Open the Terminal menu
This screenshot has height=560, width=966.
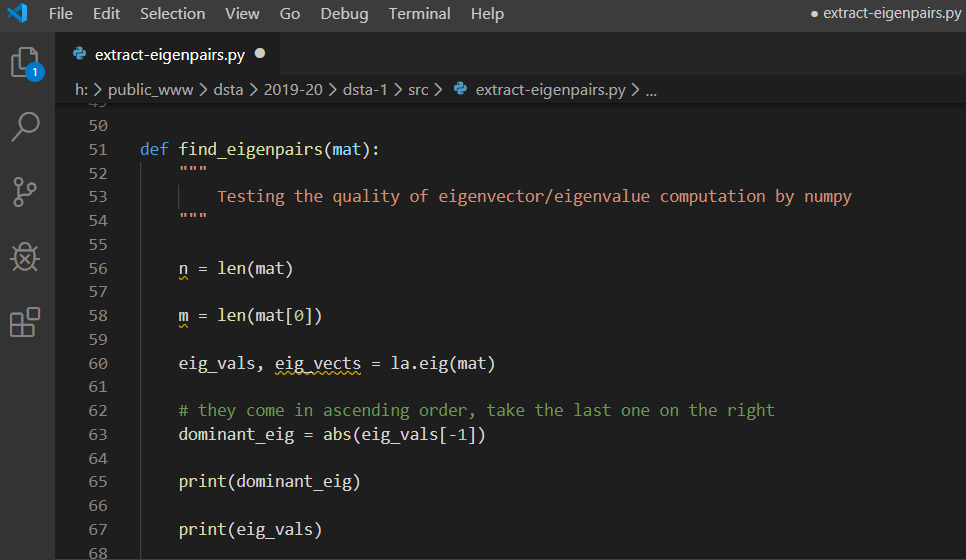point(420,14)
